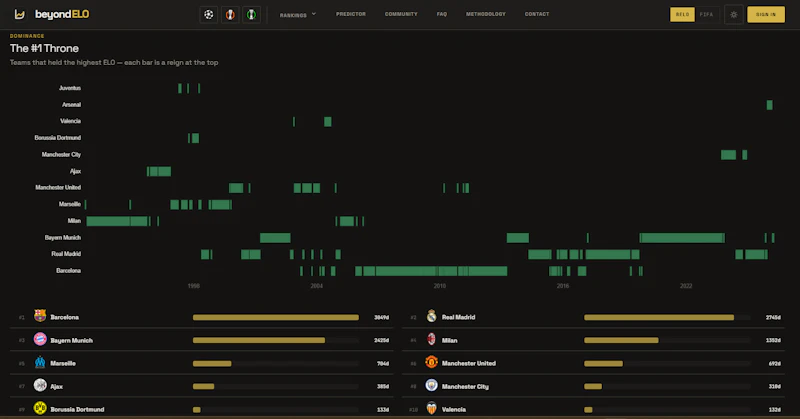Click the Valencia club crest
This screenshot has height=419, width=800.
pyautogui.click(x=432, y=408)
